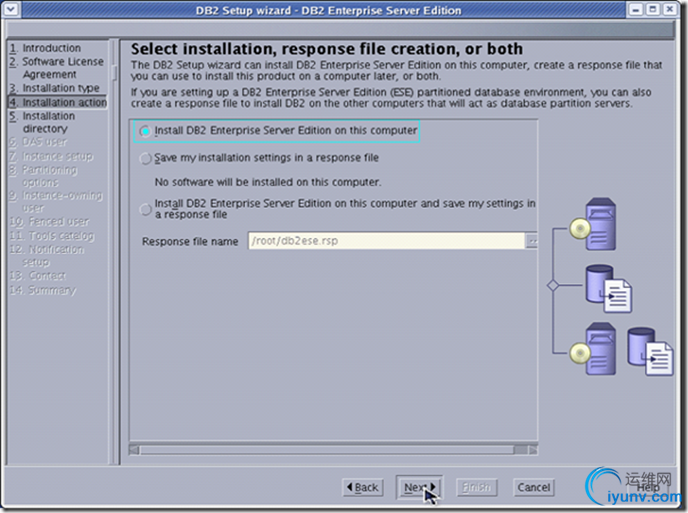Click step 12 Notification setup
The height and width of the screenshot is (513, 688).
pos(47,255)
